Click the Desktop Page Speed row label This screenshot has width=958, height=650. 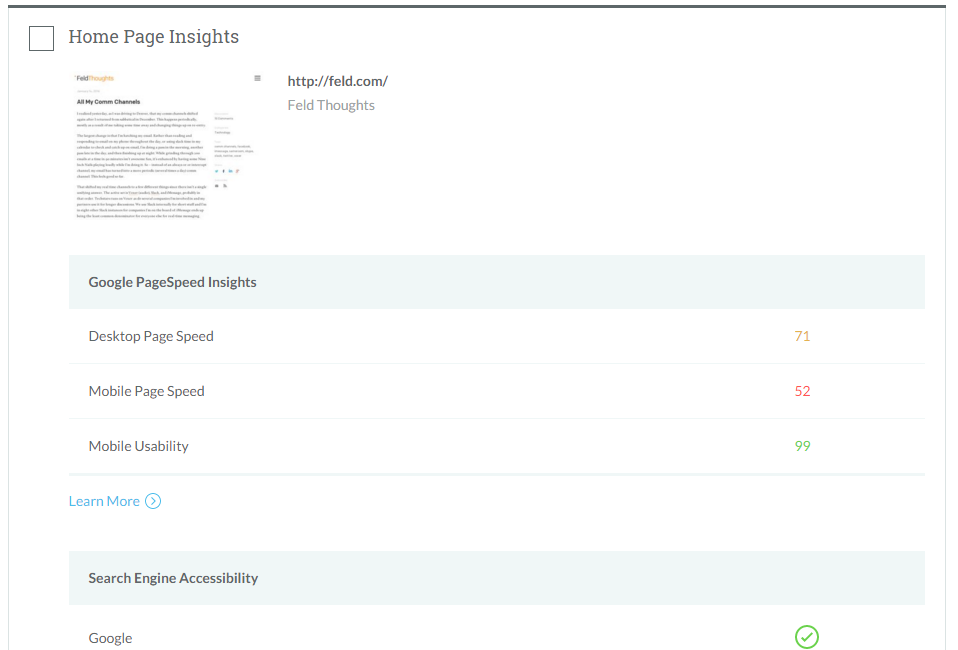[151, 336]
